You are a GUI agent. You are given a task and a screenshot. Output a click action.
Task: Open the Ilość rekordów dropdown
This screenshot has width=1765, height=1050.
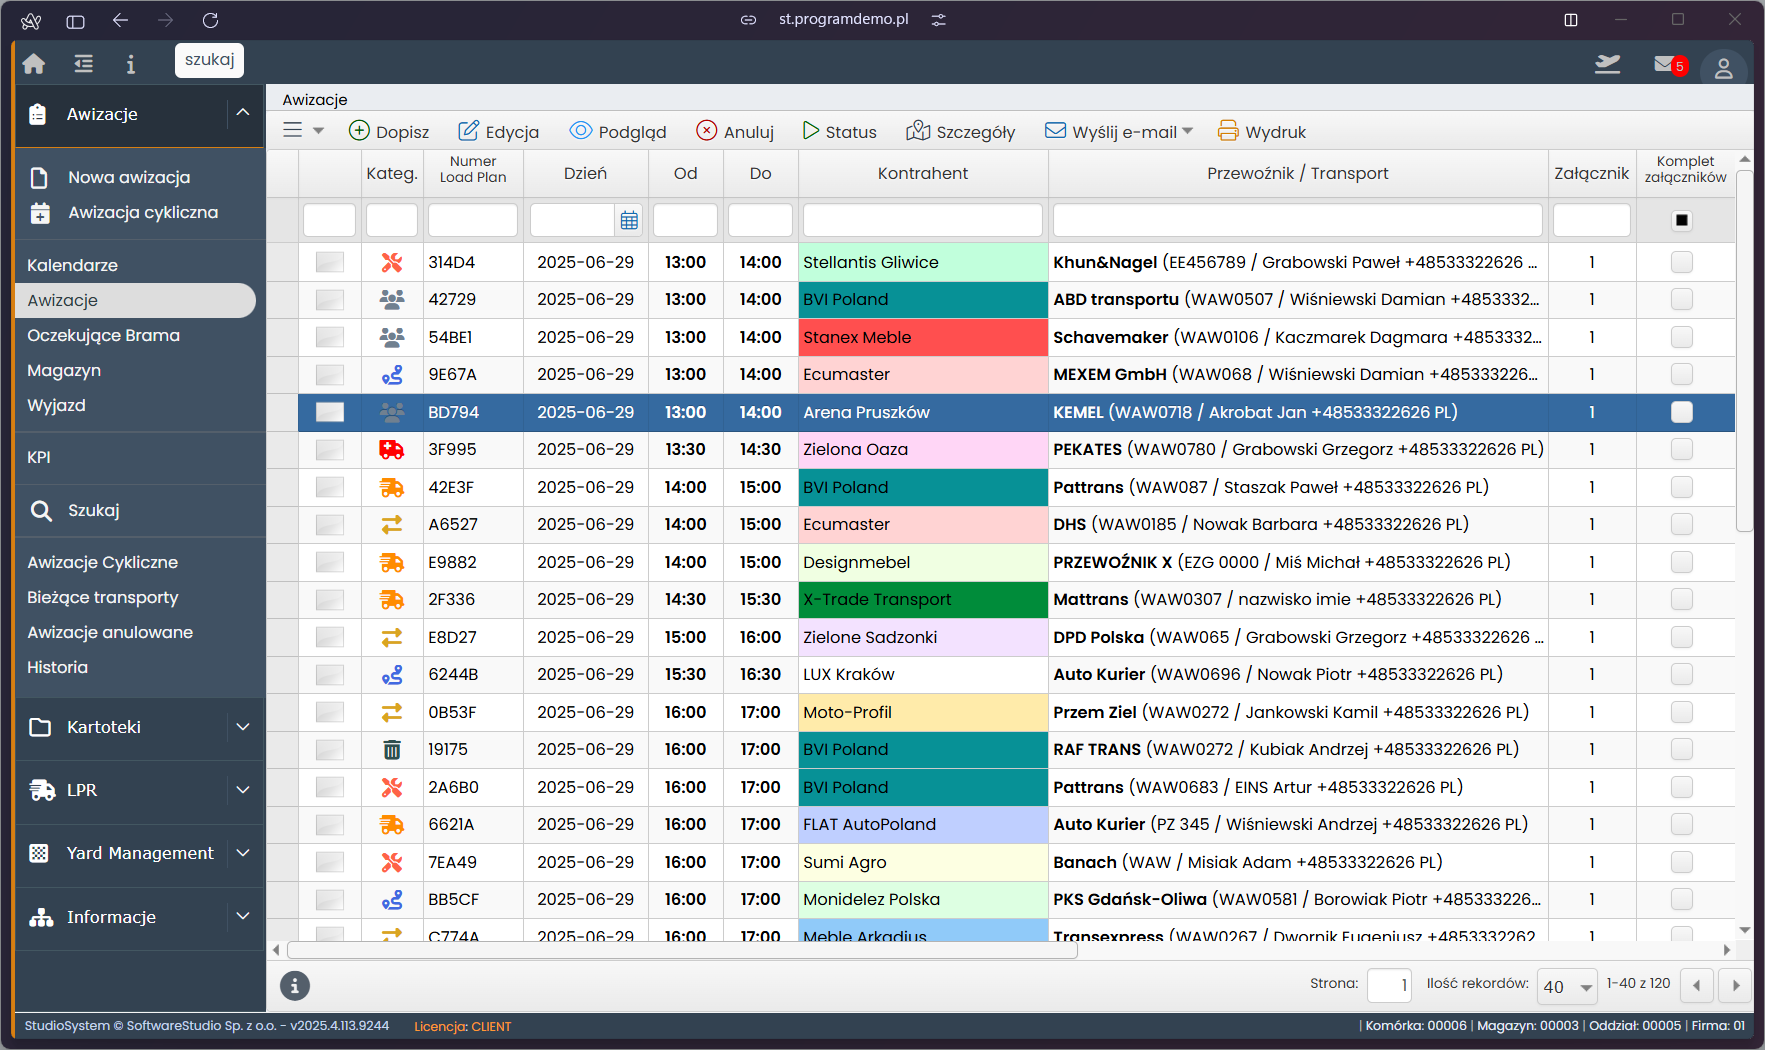tap(1568, 987)
